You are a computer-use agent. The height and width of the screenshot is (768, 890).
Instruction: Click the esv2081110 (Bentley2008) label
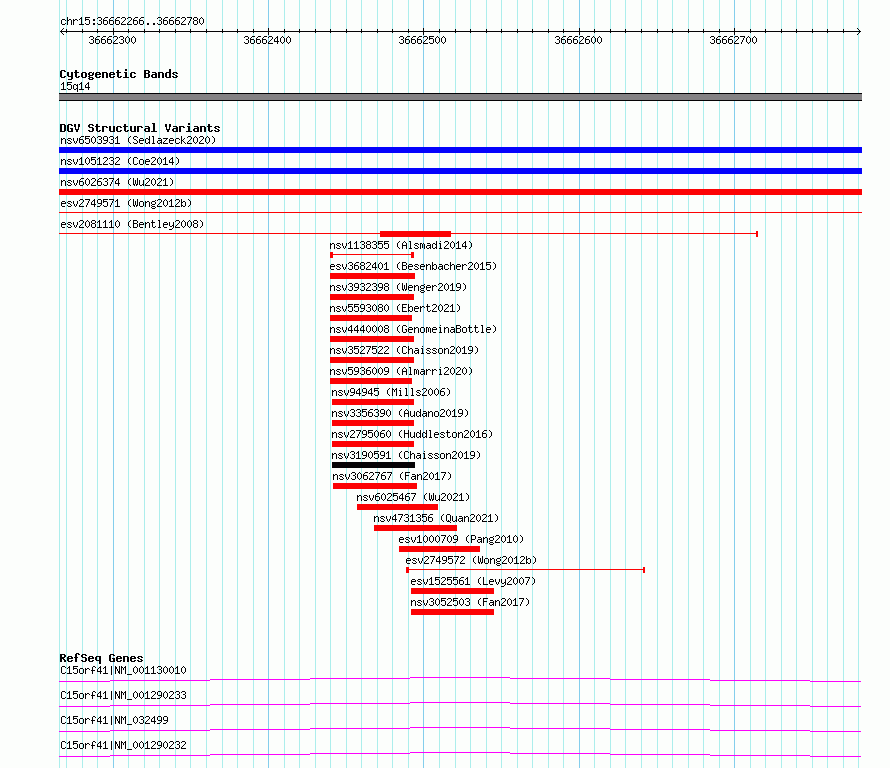click(132, 224)
